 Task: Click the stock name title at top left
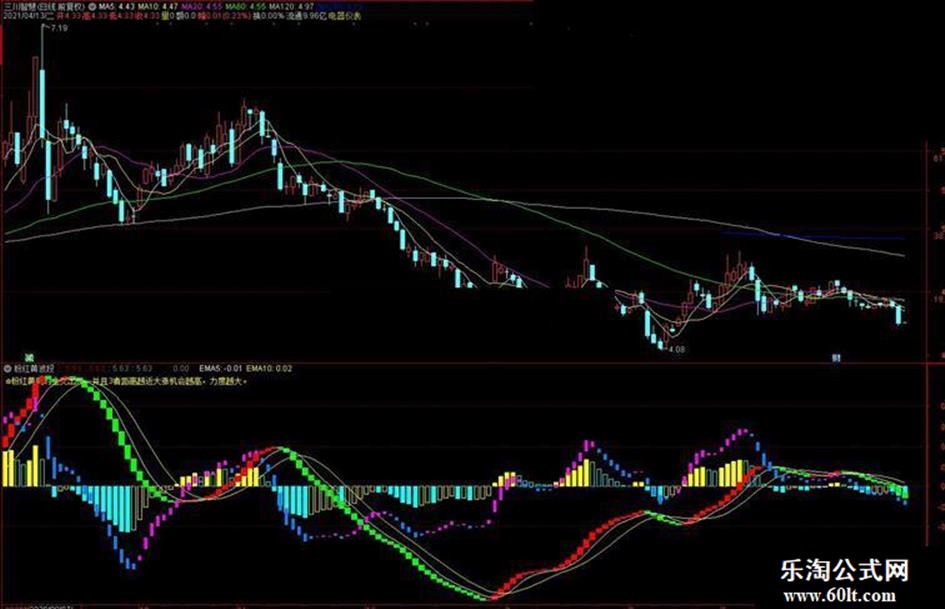pyautogui.click(x=44, y=7)
